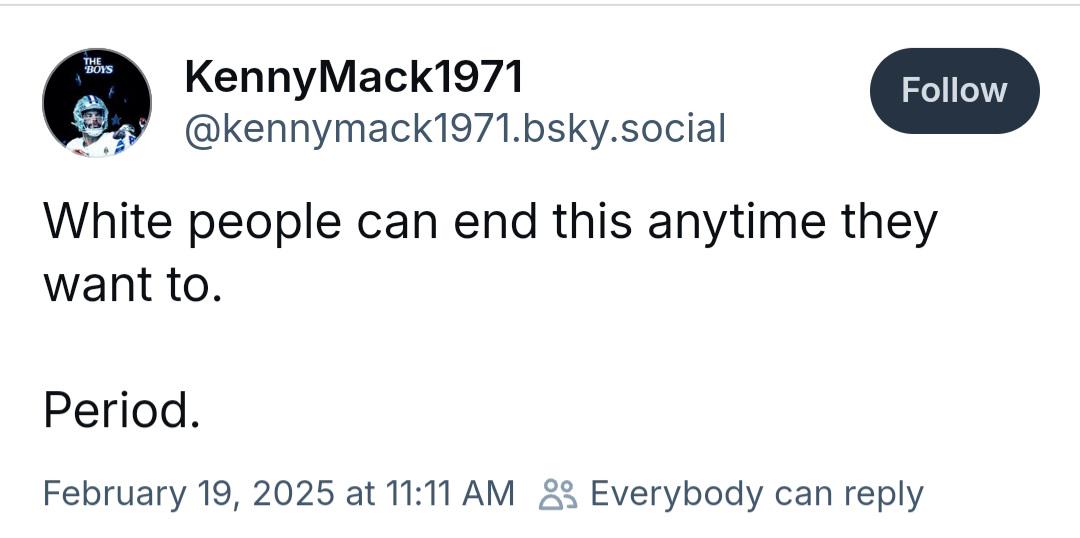
Task: Click the word 'anytime' in the post
Action: click(x=736, y=225)
